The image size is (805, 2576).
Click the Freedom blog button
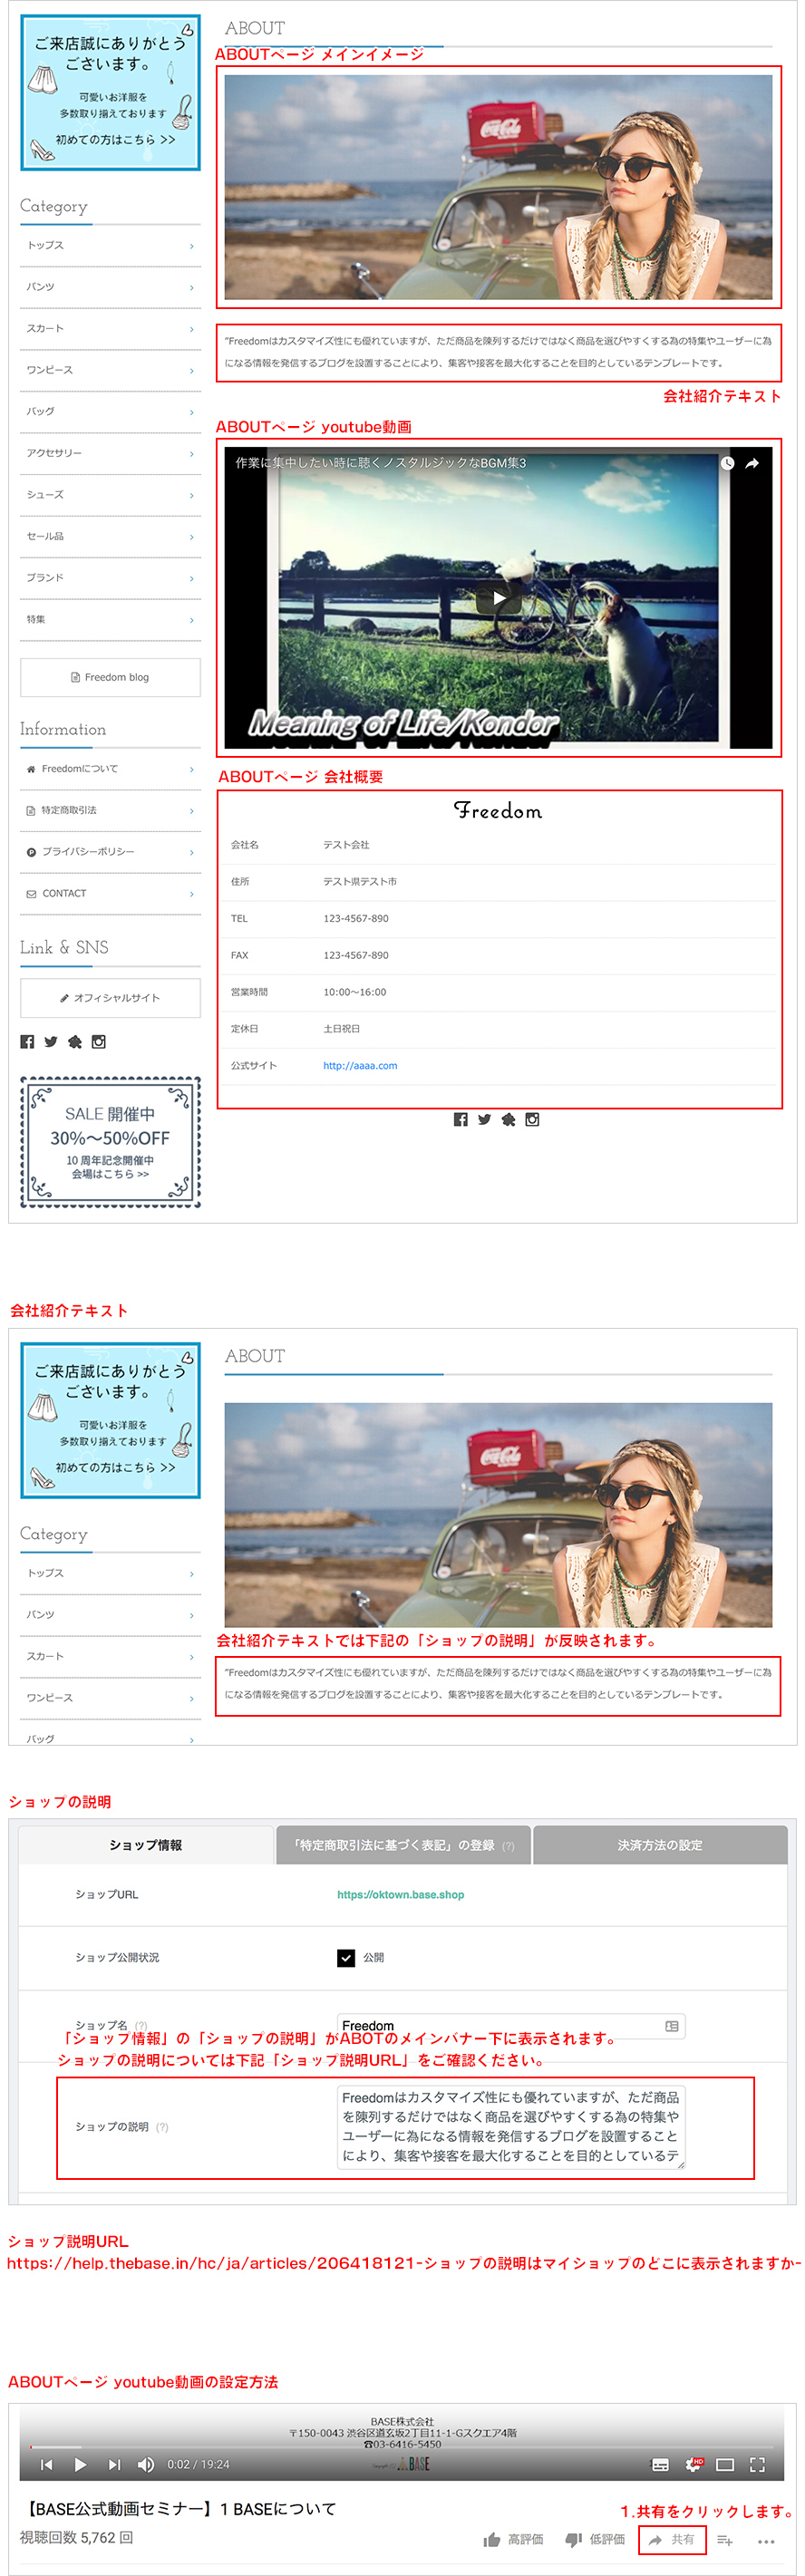110,678
